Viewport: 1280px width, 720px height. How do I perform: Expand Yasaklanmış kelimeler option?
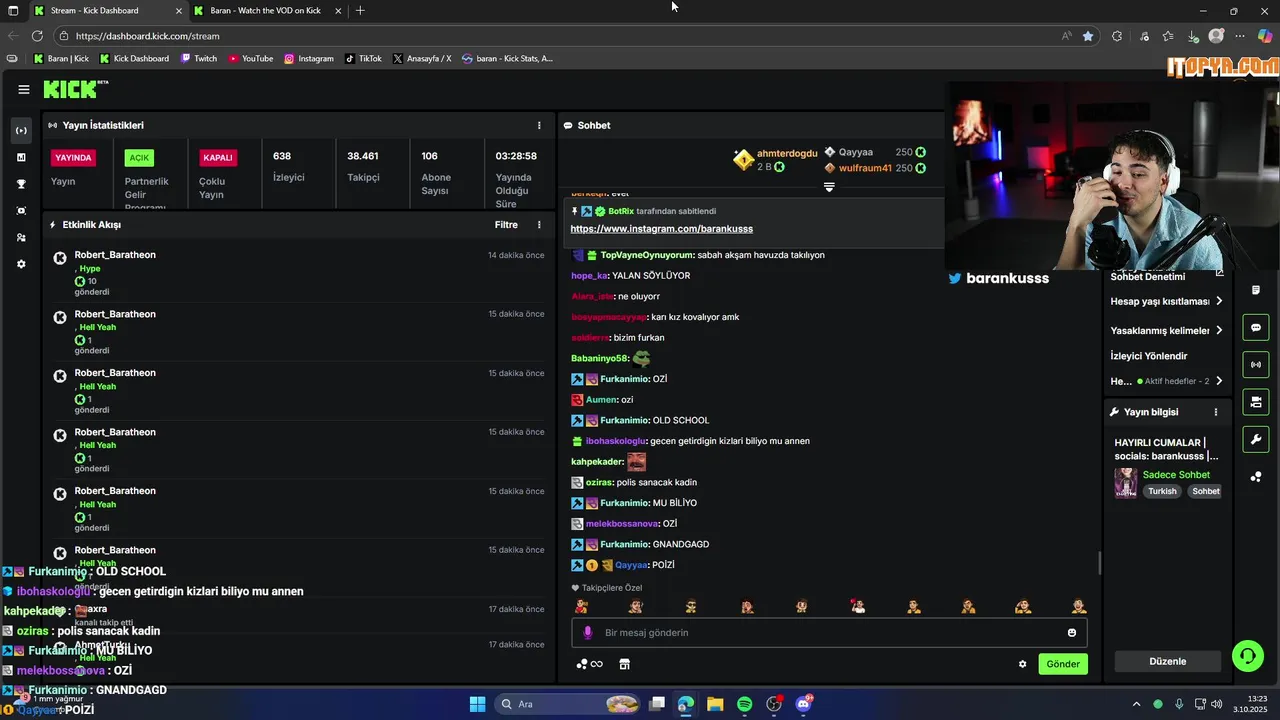1167,331
